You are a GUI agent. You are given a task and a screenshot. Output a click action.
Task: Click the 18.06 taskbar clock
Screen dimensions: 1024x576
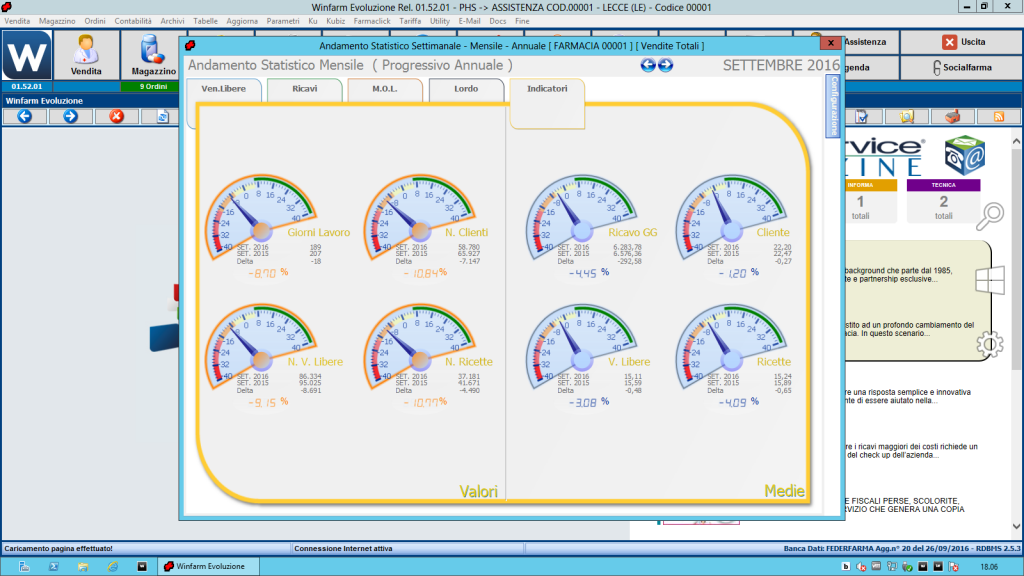coord(989,567)
